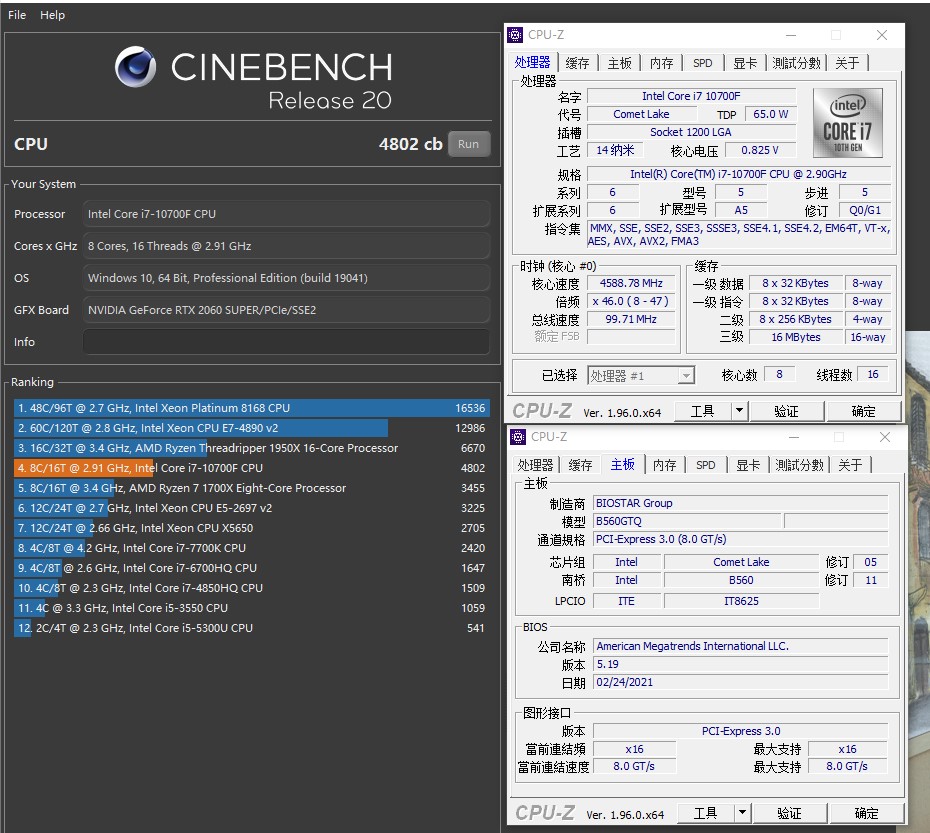Image resolution: width=930 pixels, height=833 pixels.
Task: Click 验证 button in bottom CPU-Z window
Action: (x=789, y=813)
